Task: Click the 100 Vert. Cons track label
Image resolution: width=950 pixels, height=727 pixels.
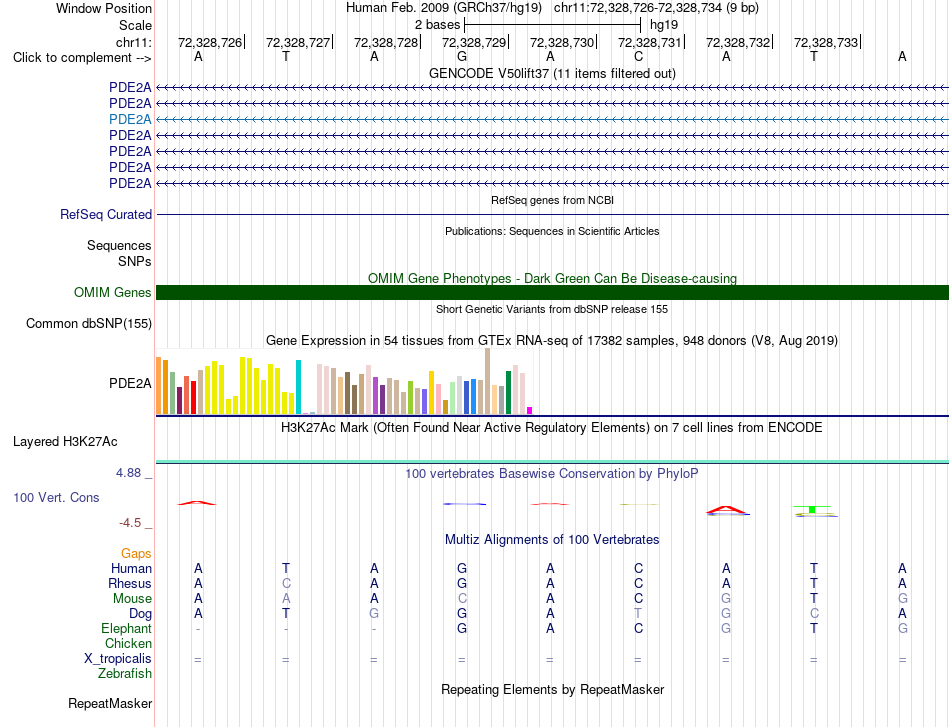Action: [56, 497]
